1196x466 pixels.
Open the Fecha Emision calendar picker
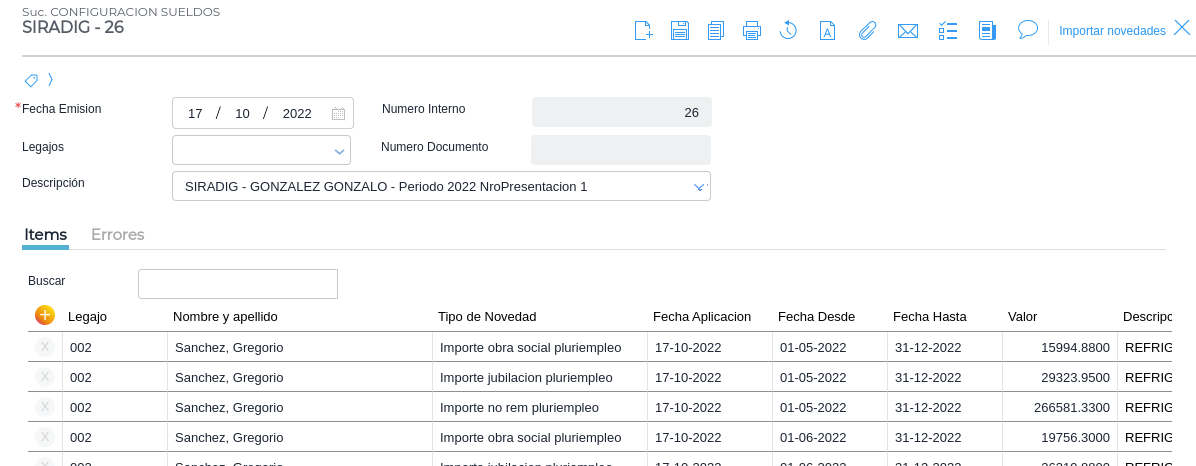click(338, 114)
